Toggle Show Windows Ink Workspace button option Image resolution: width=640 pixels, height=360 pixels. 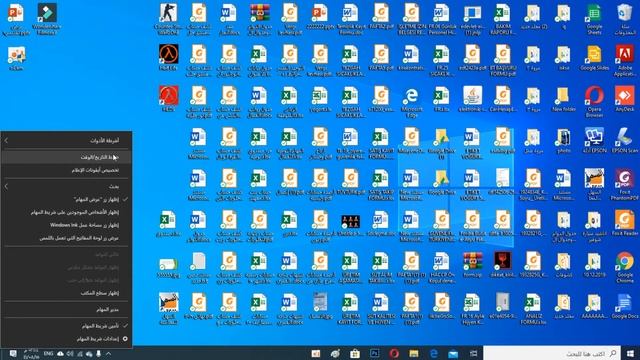[66, 225]
